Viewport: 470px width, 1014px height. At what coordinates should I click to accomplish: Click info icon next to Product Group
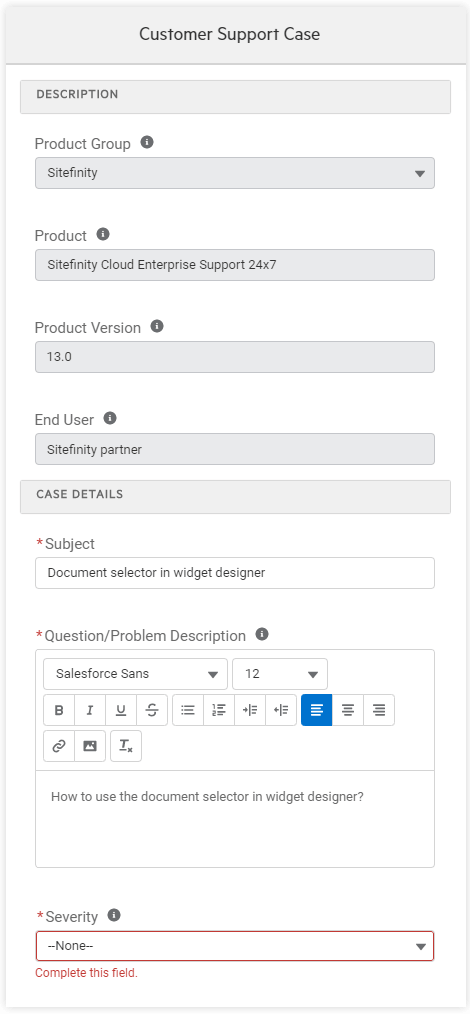(147, 142)
